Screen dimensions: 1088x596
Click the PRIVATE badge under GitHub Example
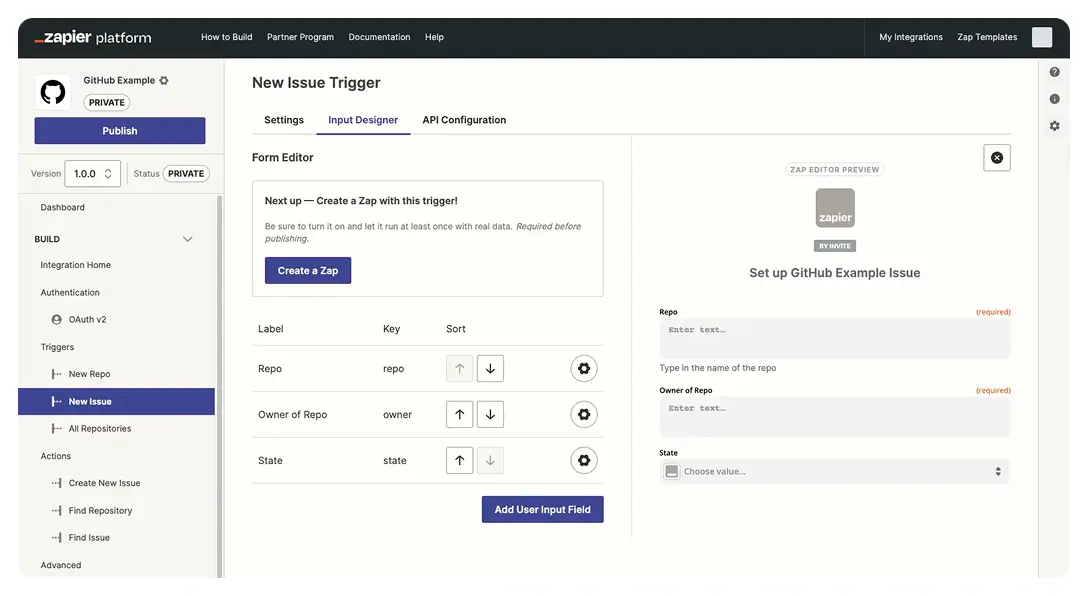point(107,103)
